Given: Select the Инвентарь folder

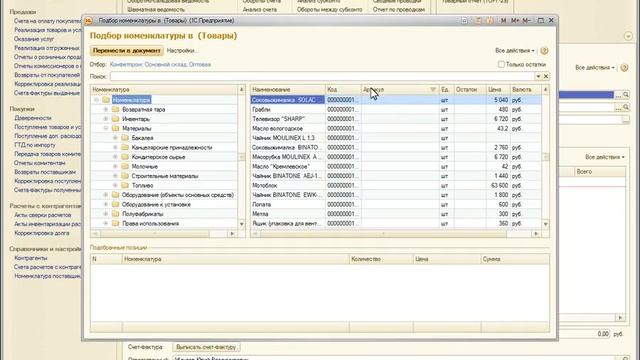Looking at the screenshot, I should [136, 119].
